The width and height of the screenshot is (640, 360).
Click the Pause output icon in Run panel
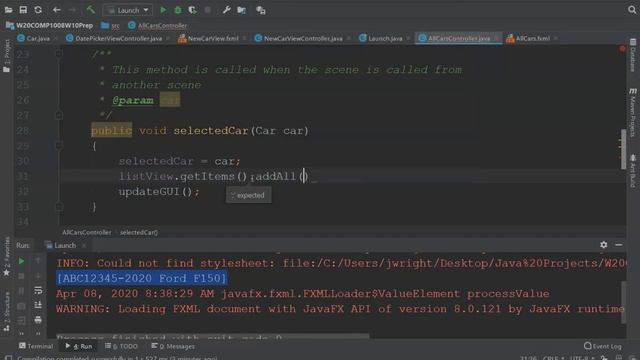click(x=21, y=291)
